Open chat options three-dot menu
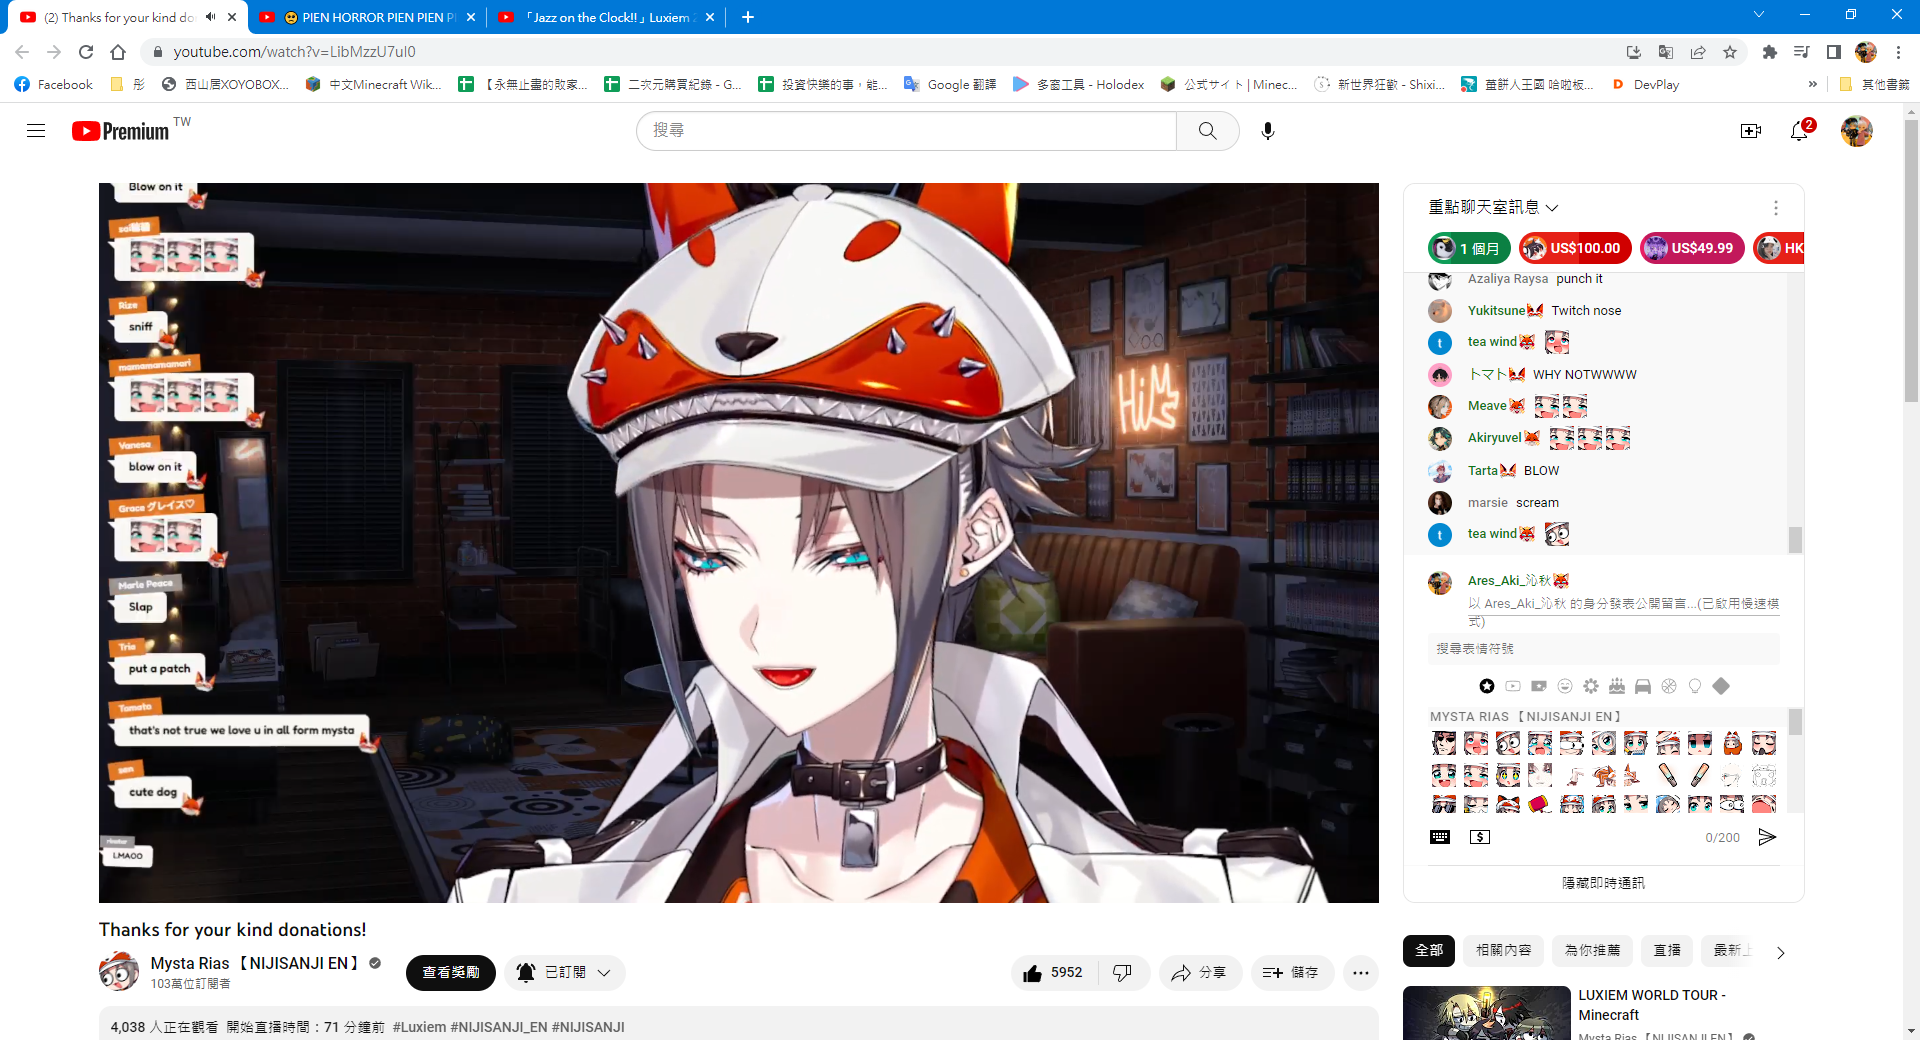 [x=1775, y=208]
